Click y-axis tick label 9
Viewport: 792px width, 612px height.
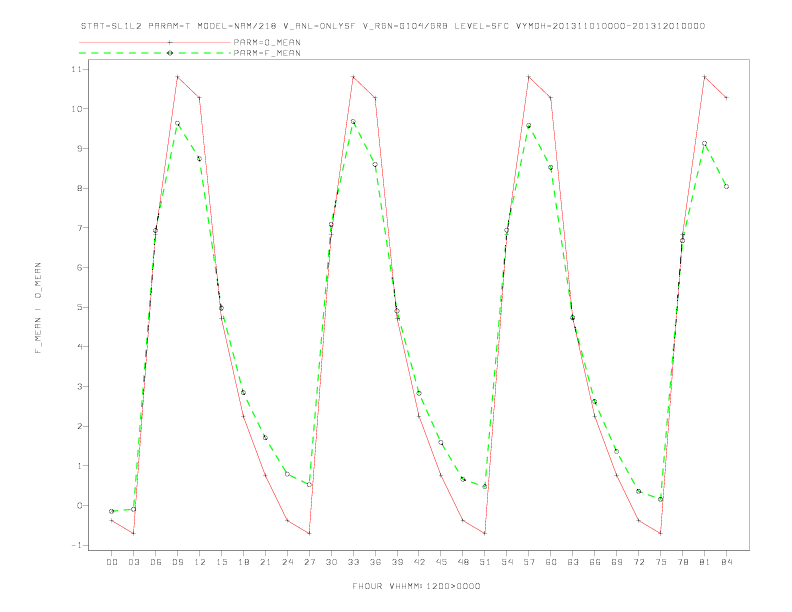point(80,148)
